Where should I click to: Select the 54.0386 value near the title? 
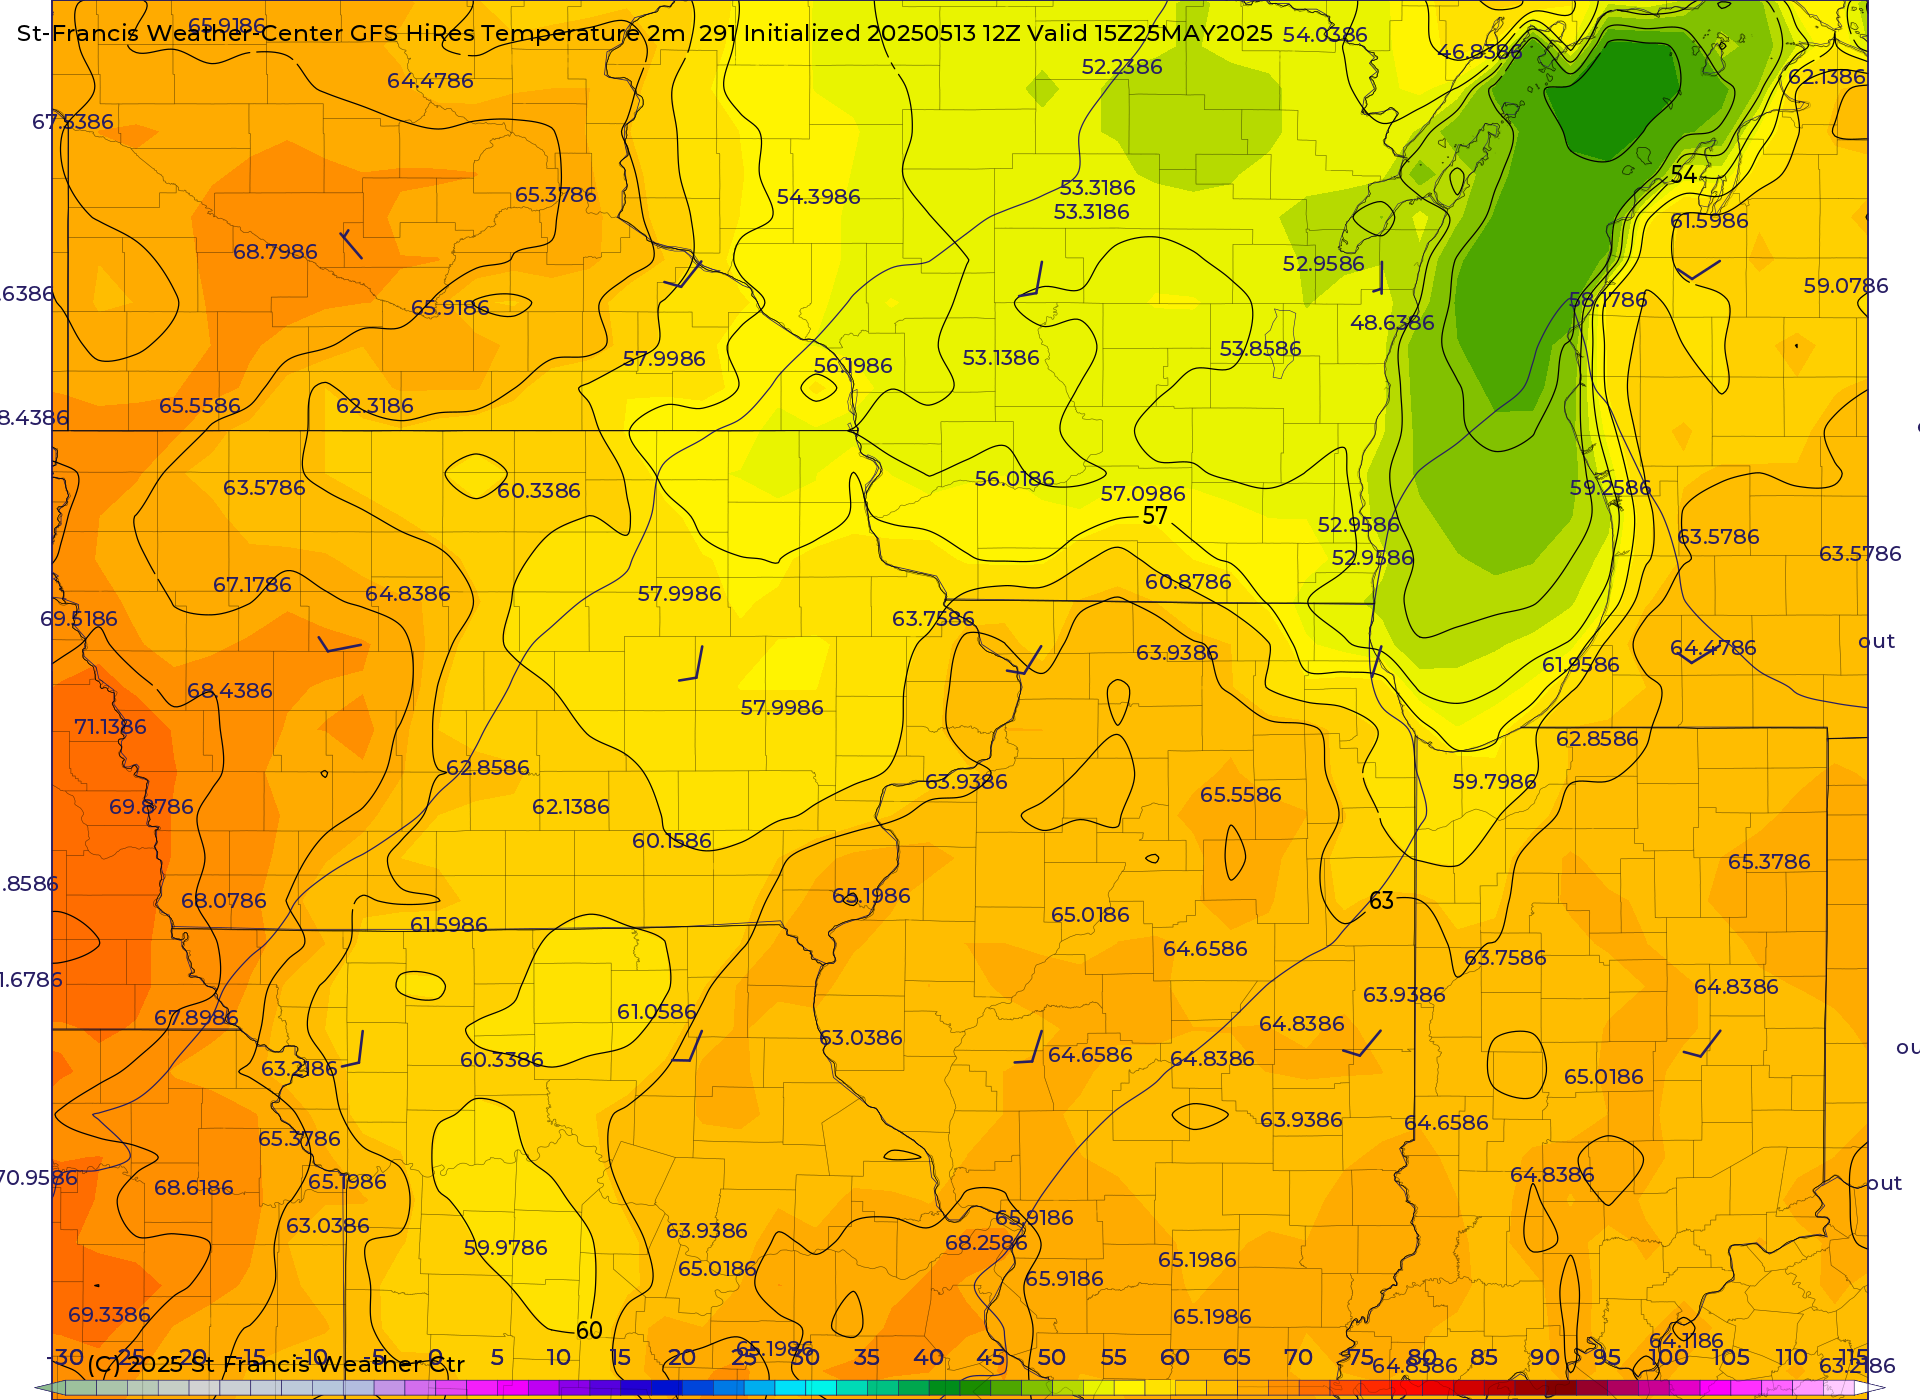[1325, 35]
